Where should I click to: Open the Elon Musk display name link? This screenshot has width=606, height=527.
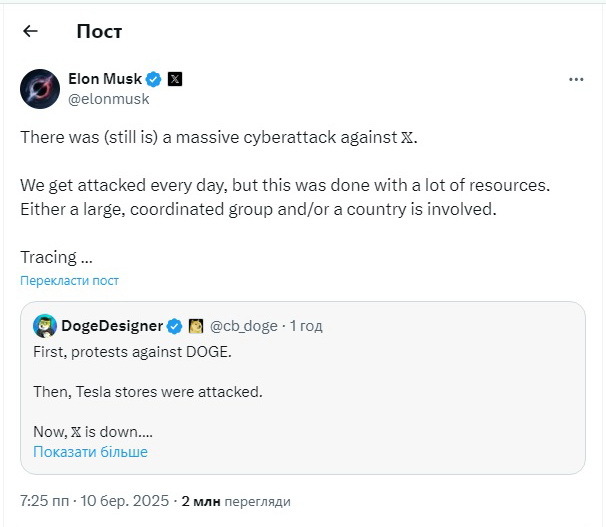point(105,78)
